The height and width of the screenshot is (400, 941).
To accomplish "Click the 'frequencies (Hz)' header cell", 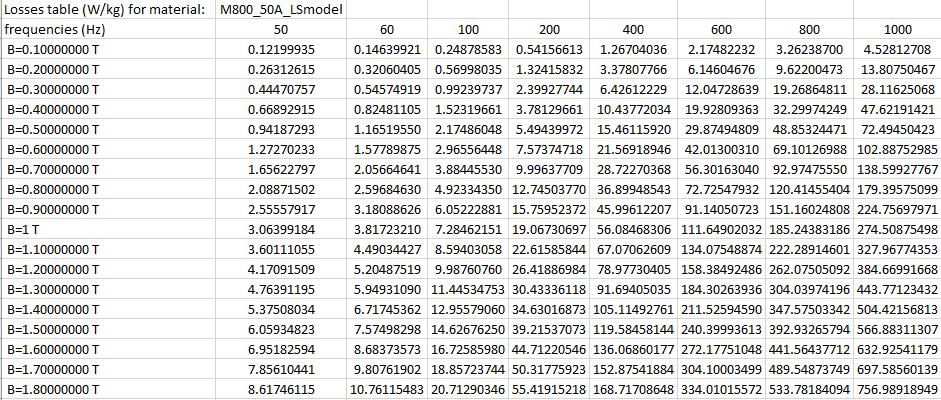I will tap(108, 29).
